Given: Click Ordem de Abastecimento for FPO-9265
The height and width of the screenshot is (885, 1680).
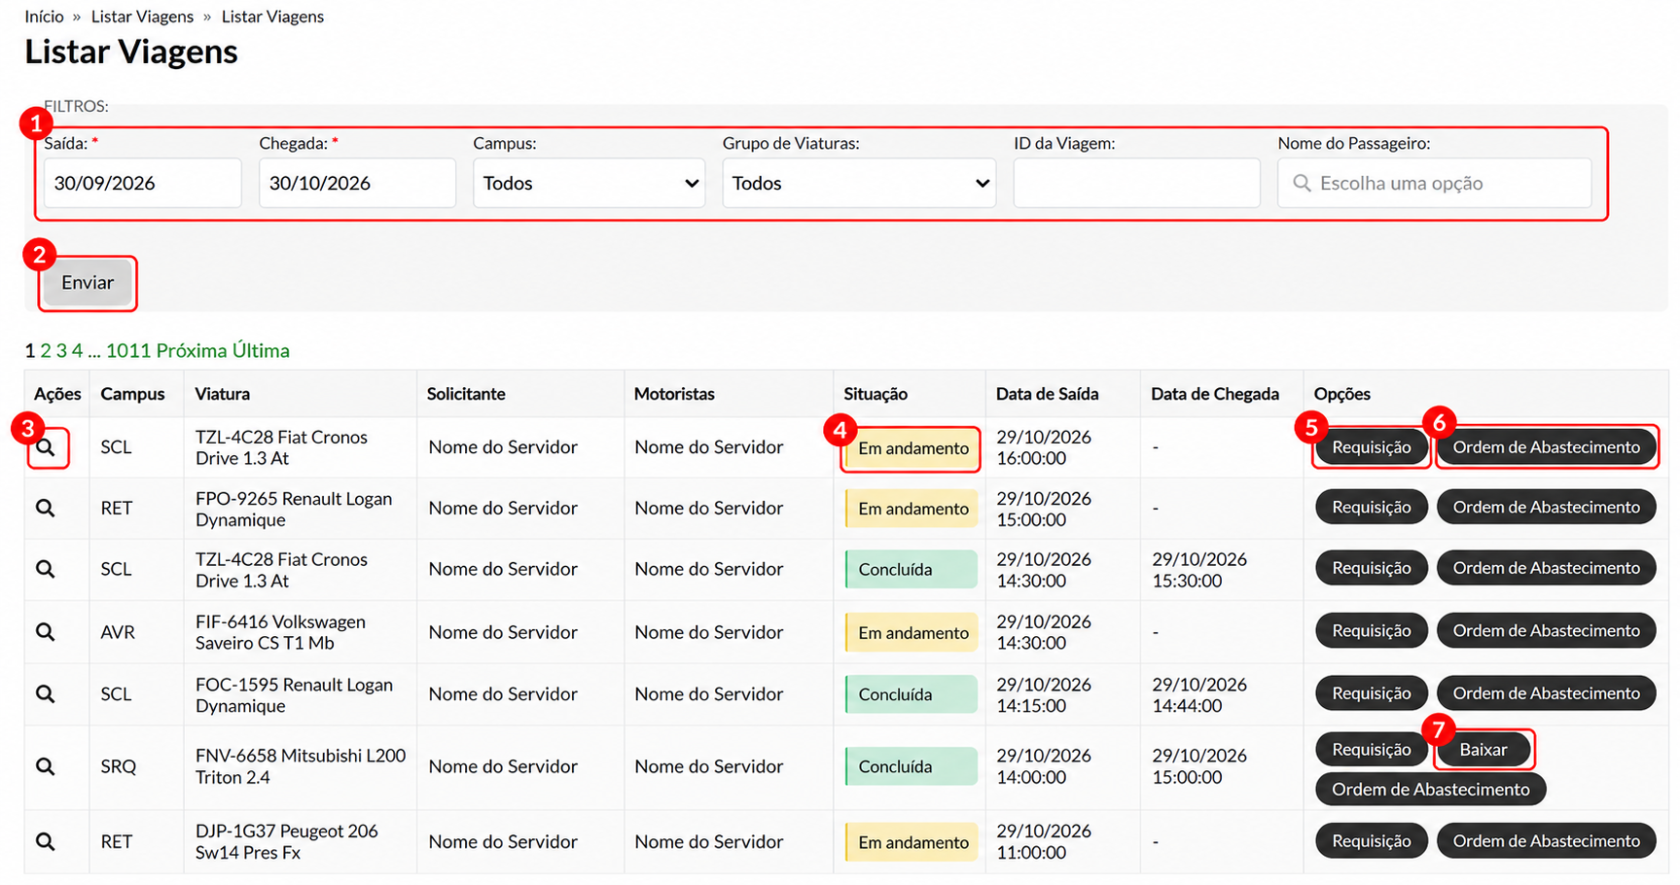Looking at the screenshot, I should point(1546,507).
